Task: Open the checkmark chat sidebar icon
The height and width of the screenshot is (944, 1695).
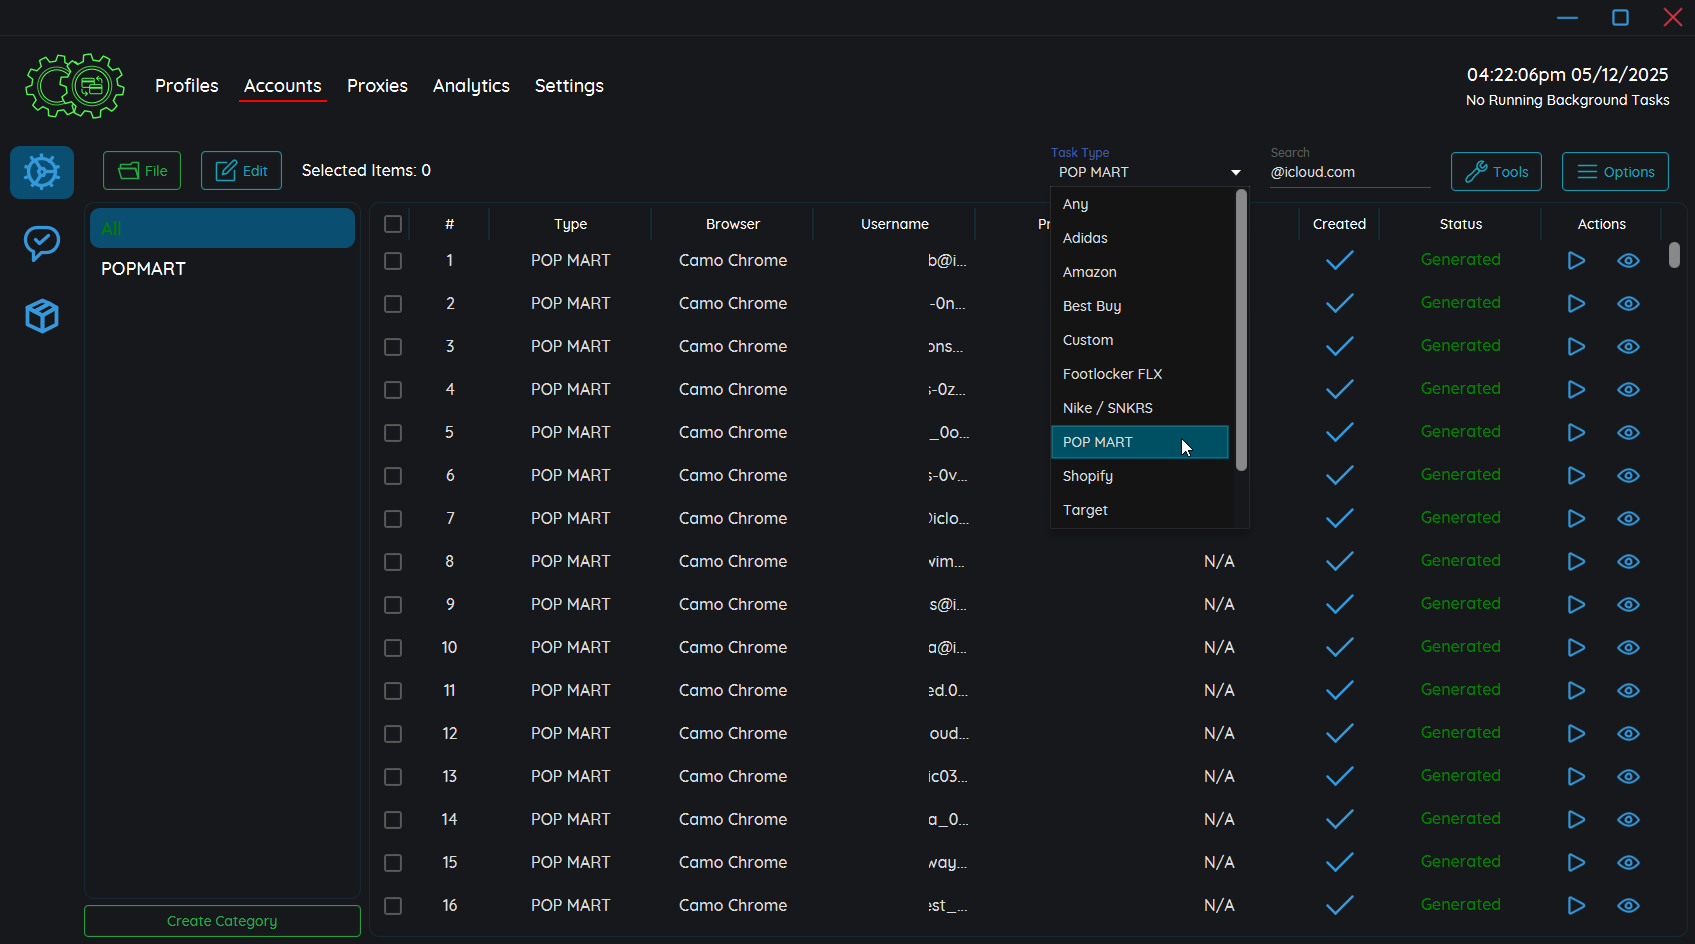Action: click(42, 242)
